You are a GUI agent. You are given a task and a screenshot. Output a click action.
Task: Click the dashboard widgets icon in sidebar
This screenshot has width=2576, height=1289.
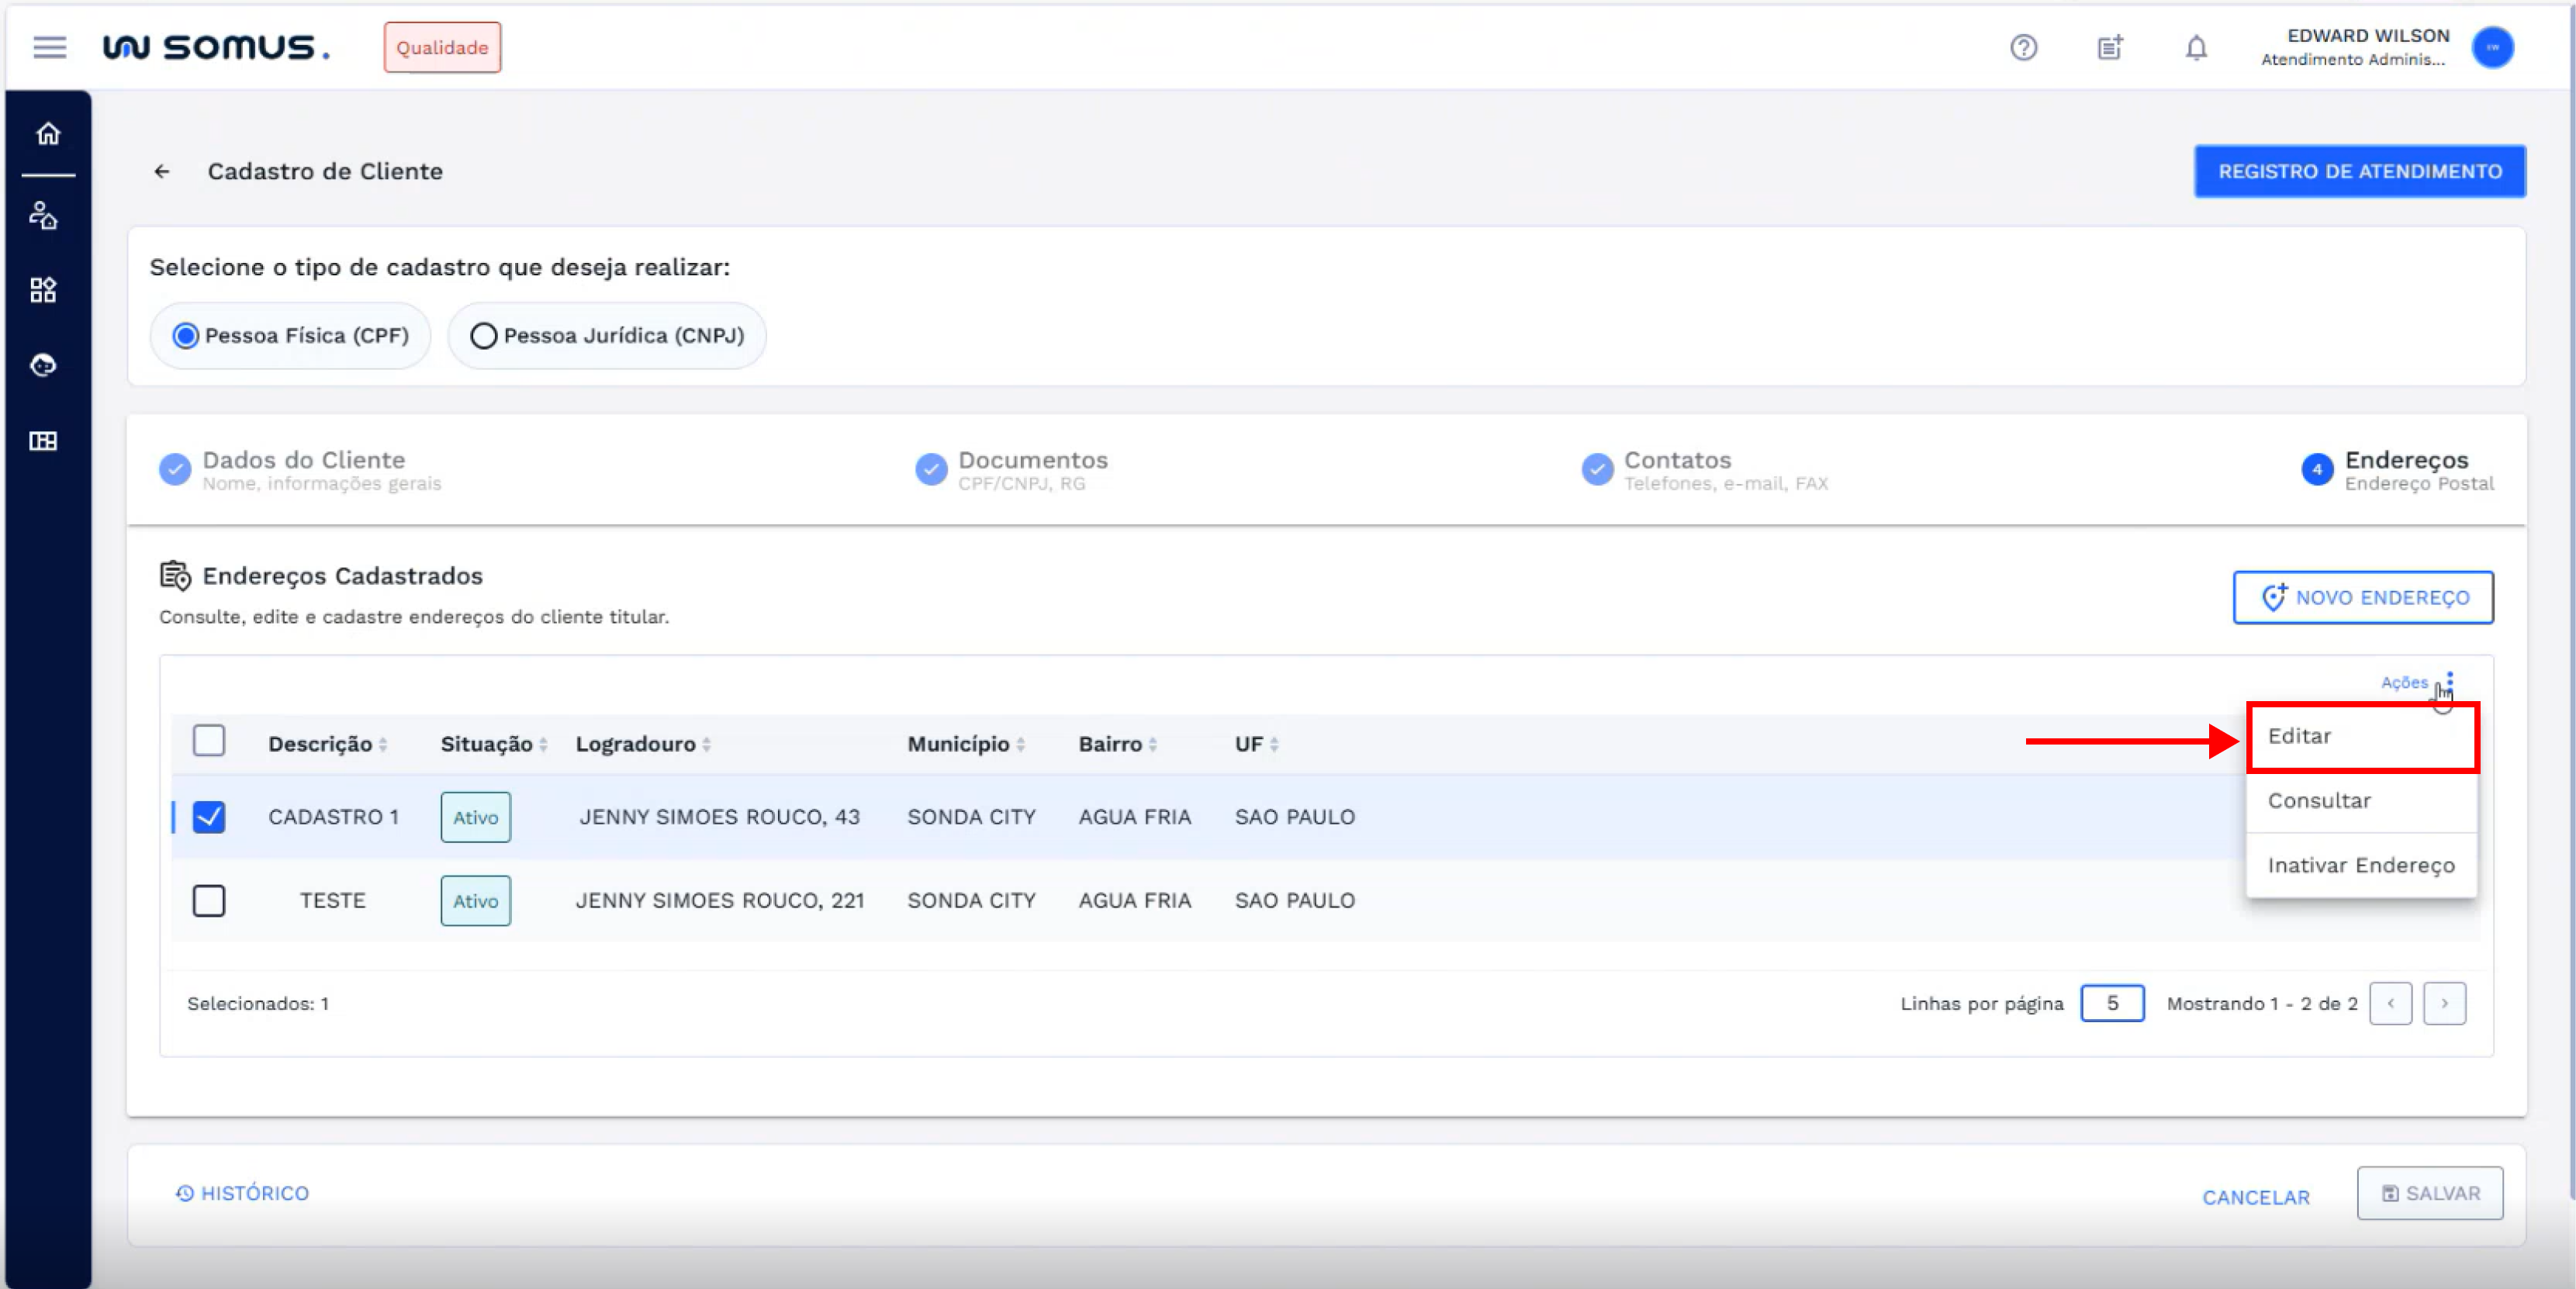coord(43,290)
